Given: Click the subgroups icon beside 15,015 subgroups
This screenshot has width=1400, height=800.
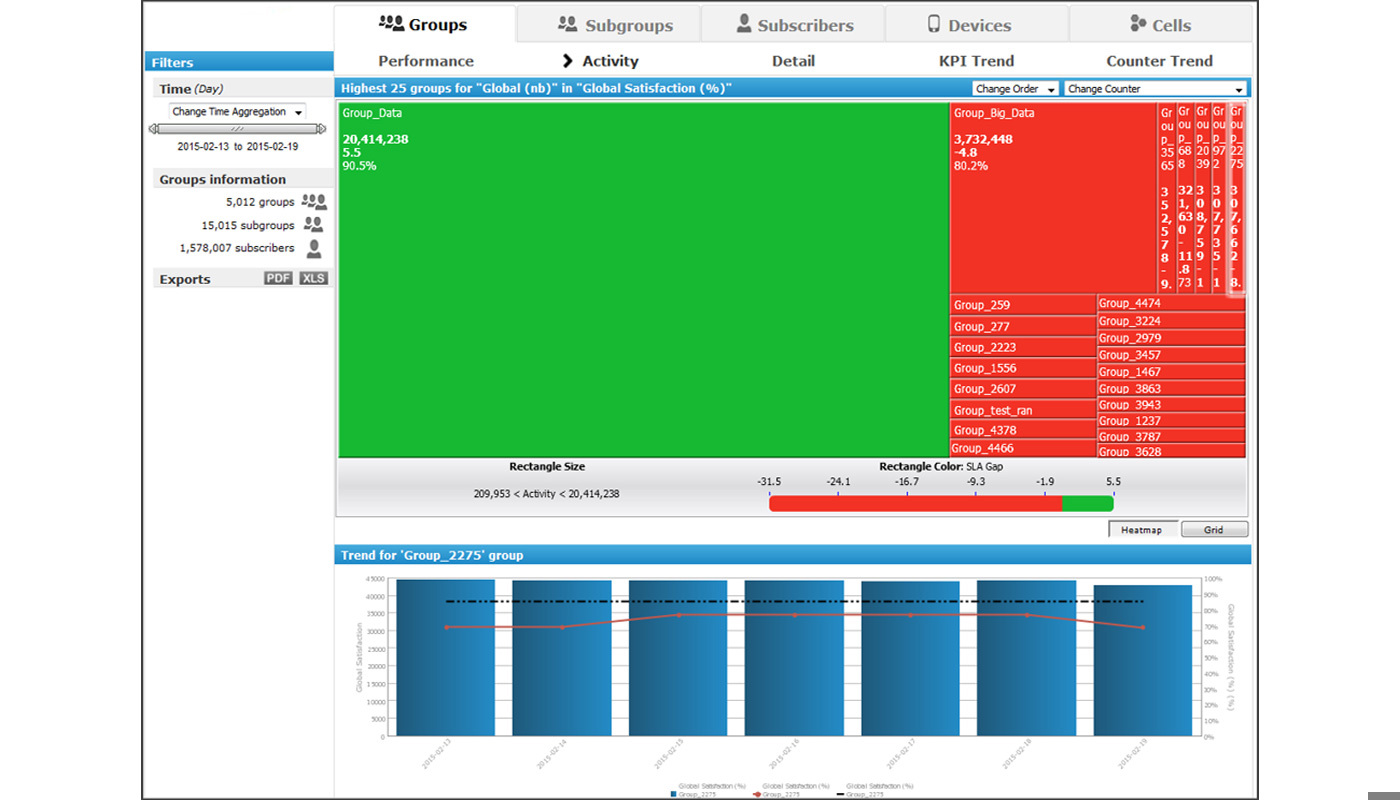Looking at the screenshot, I should coord(314,225).
